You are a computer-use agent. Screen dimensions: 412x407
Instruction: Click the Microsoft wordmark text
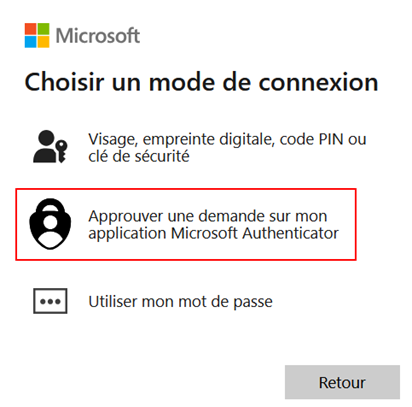(x=98, y=35)
